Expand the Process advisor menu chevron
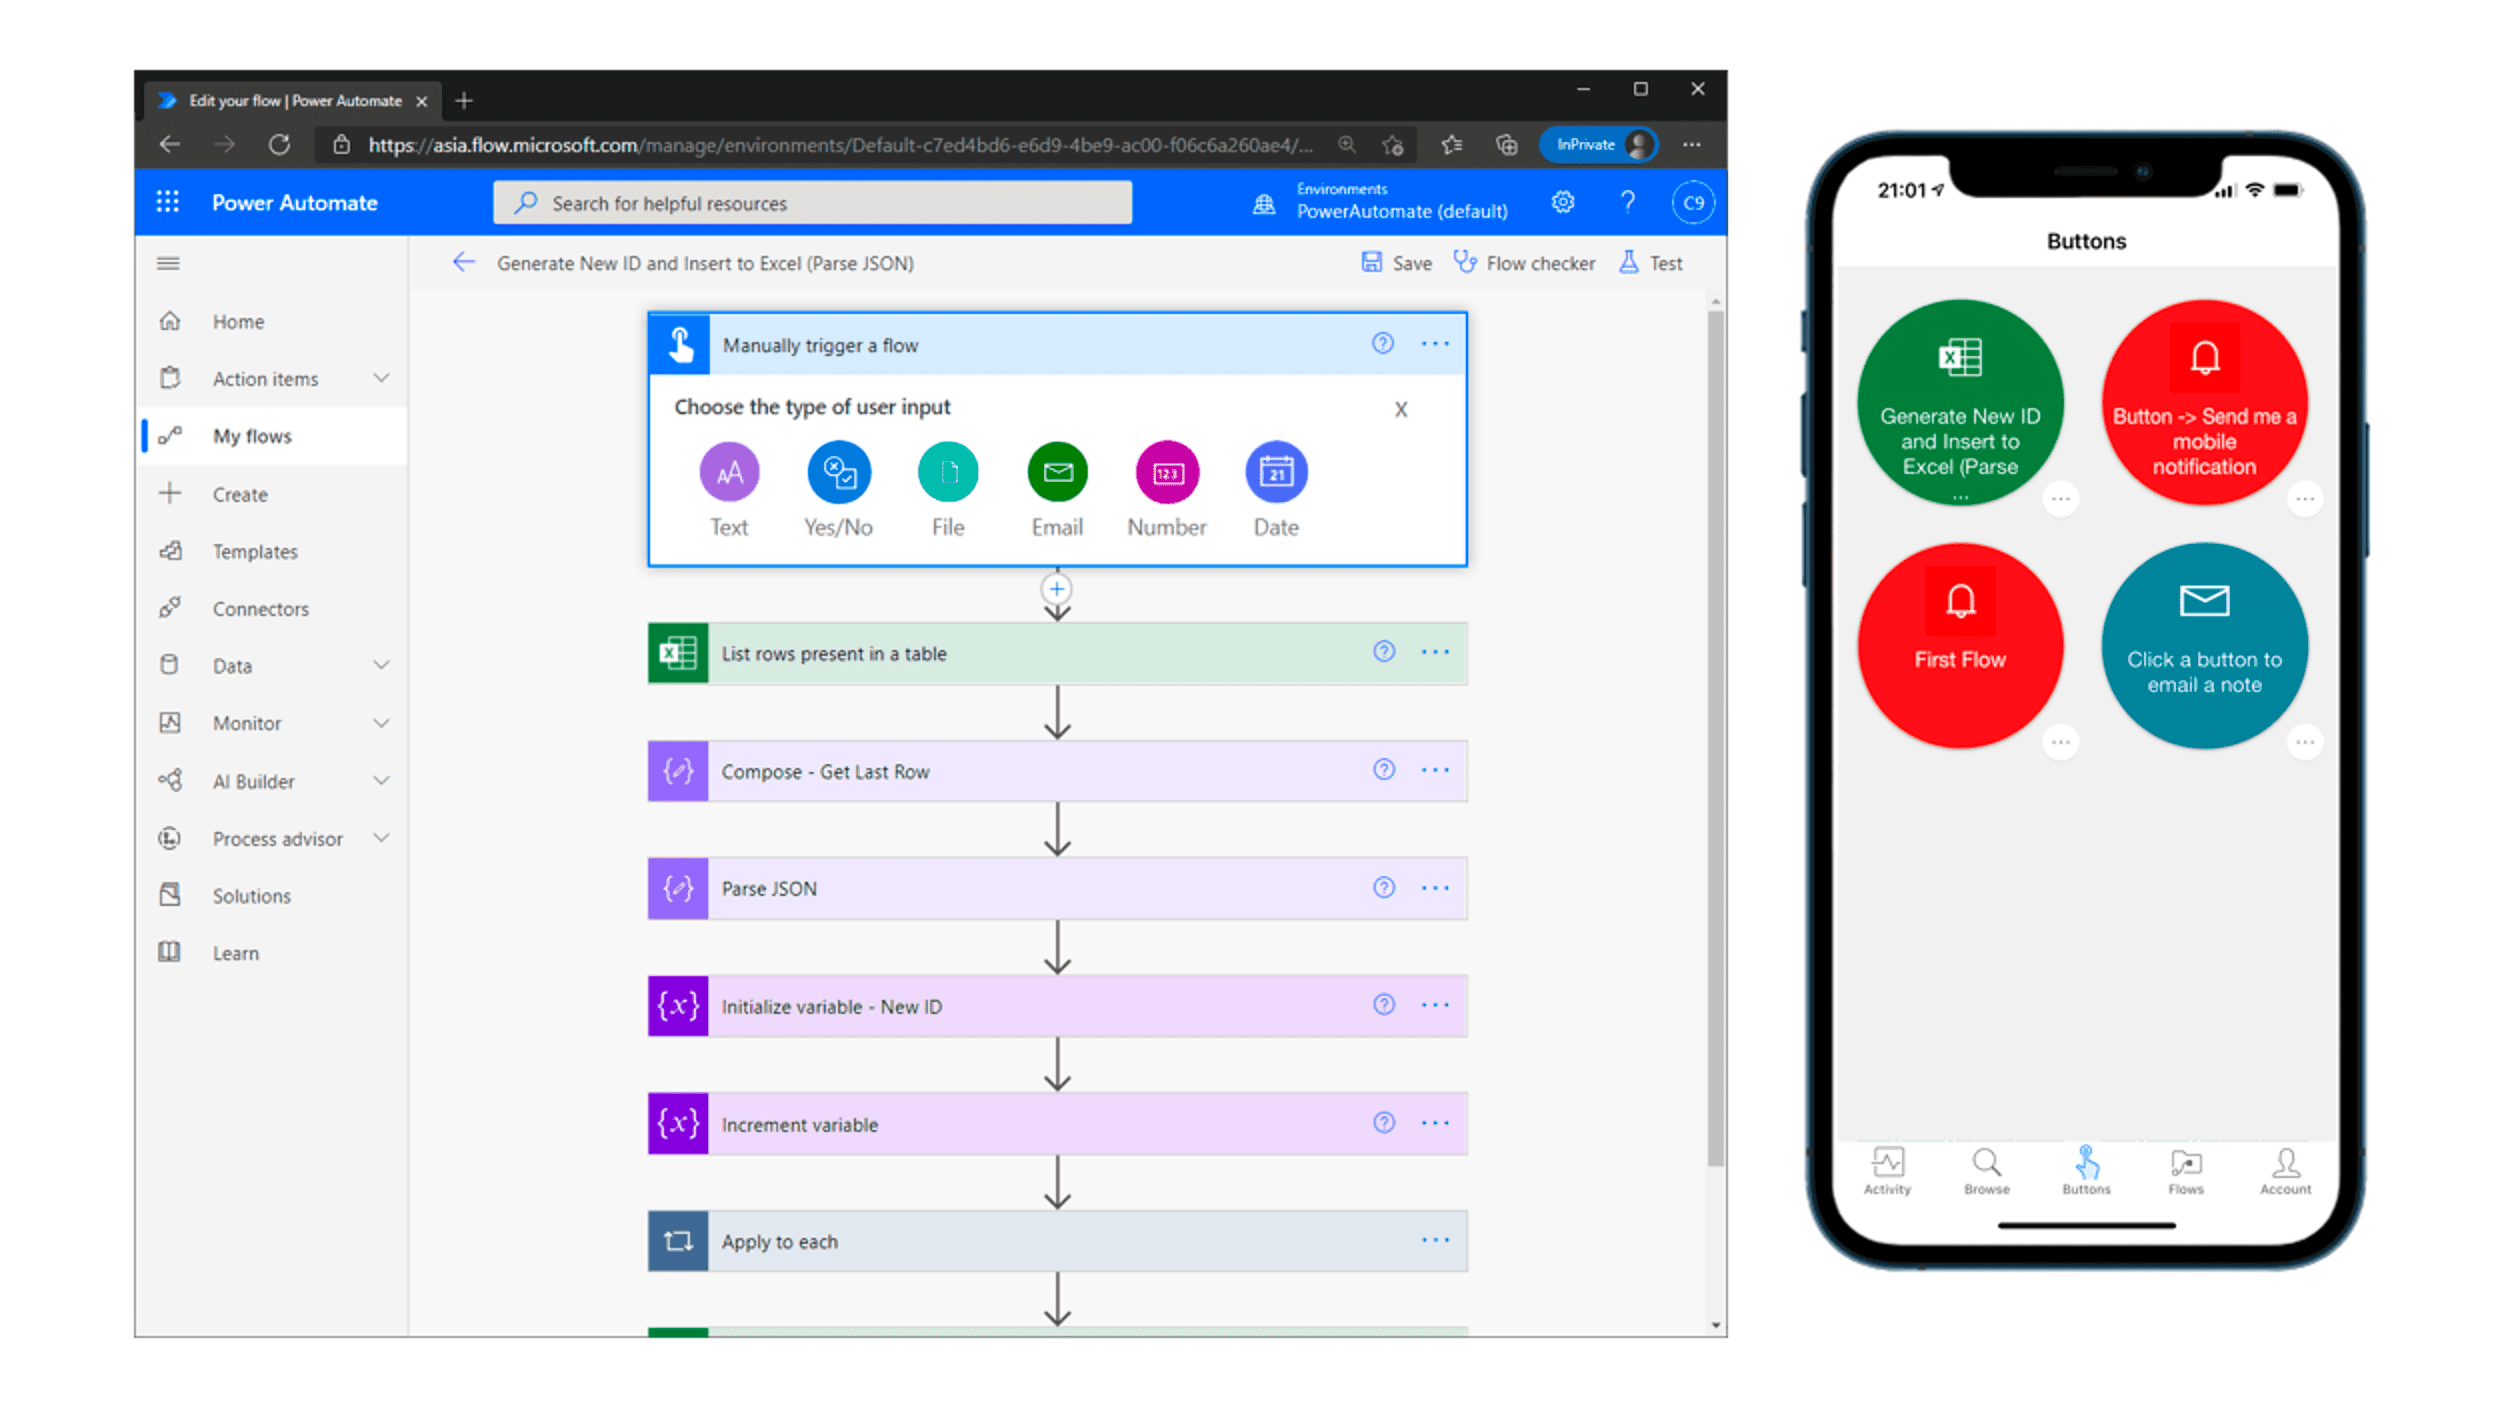The width and height of the screenshot is (2520, 1410). 381,837
